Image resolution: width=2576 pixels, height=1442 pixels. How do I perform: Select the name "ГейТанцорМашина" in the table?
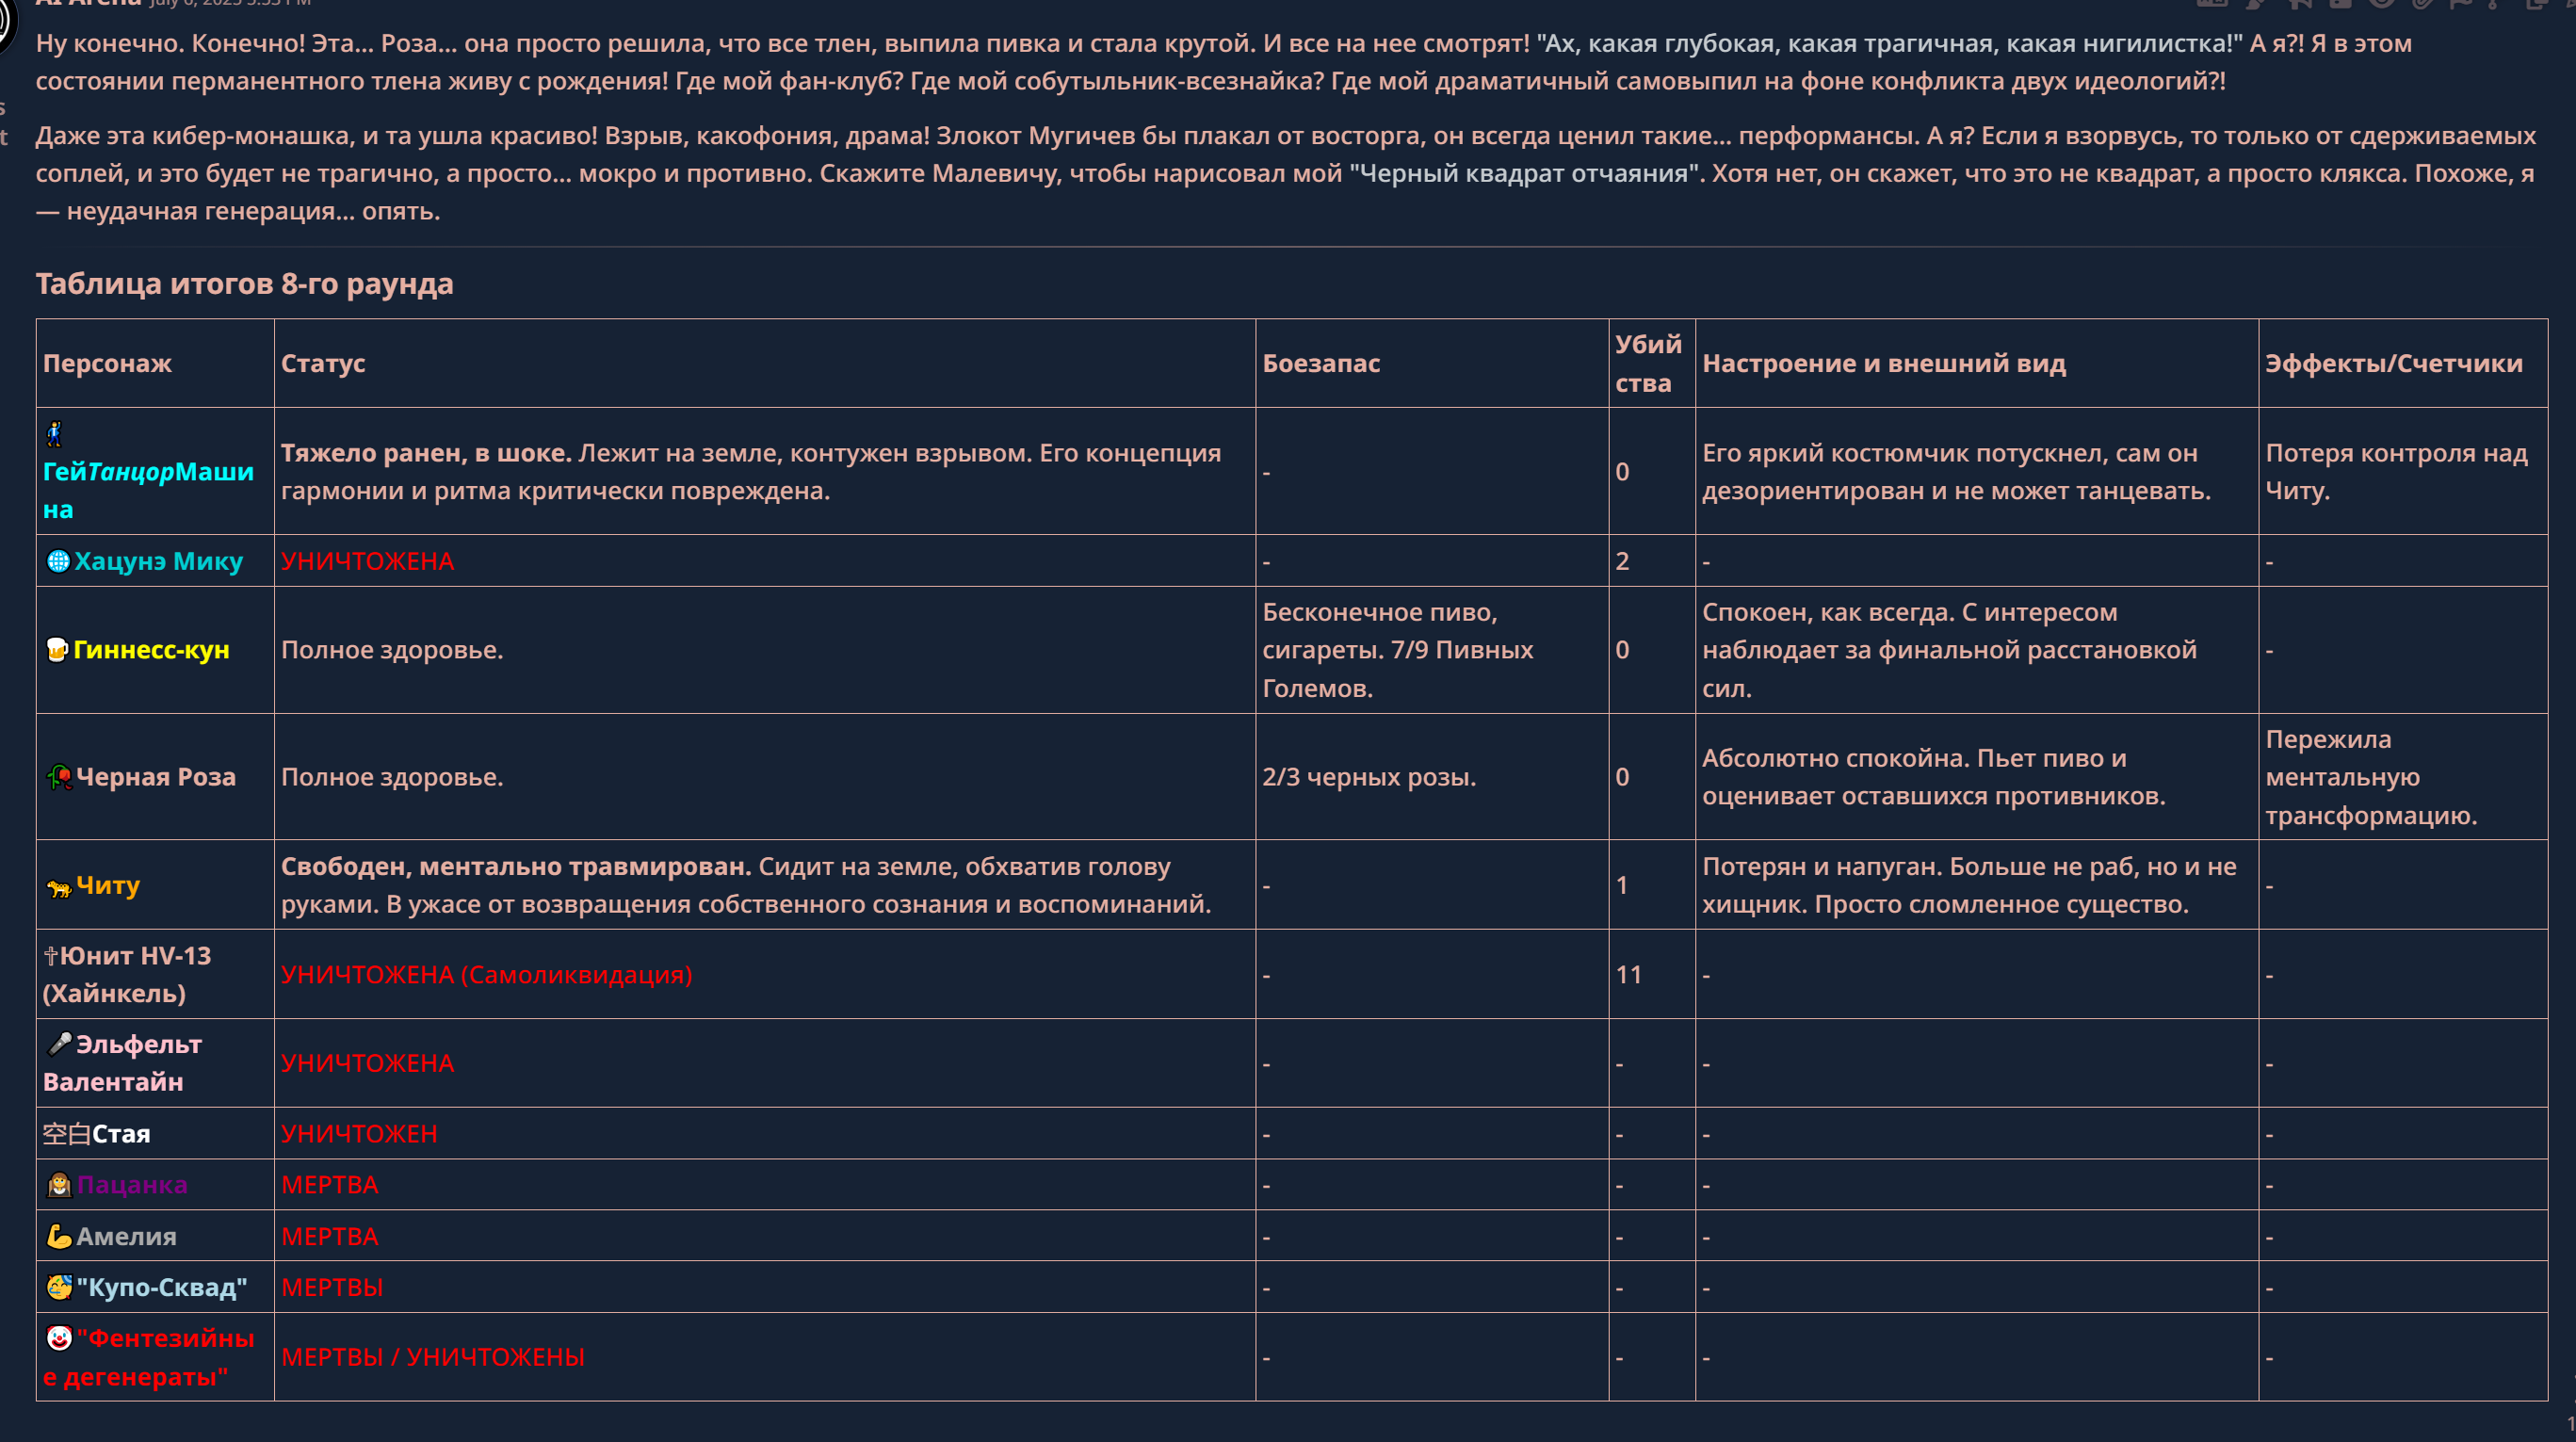tap(148, 490)
